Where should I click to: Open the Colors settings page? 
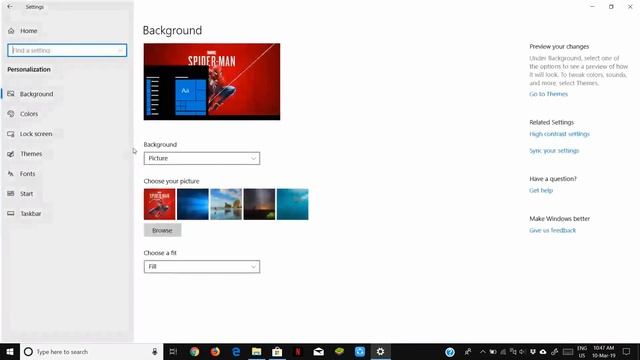(29, 114)
